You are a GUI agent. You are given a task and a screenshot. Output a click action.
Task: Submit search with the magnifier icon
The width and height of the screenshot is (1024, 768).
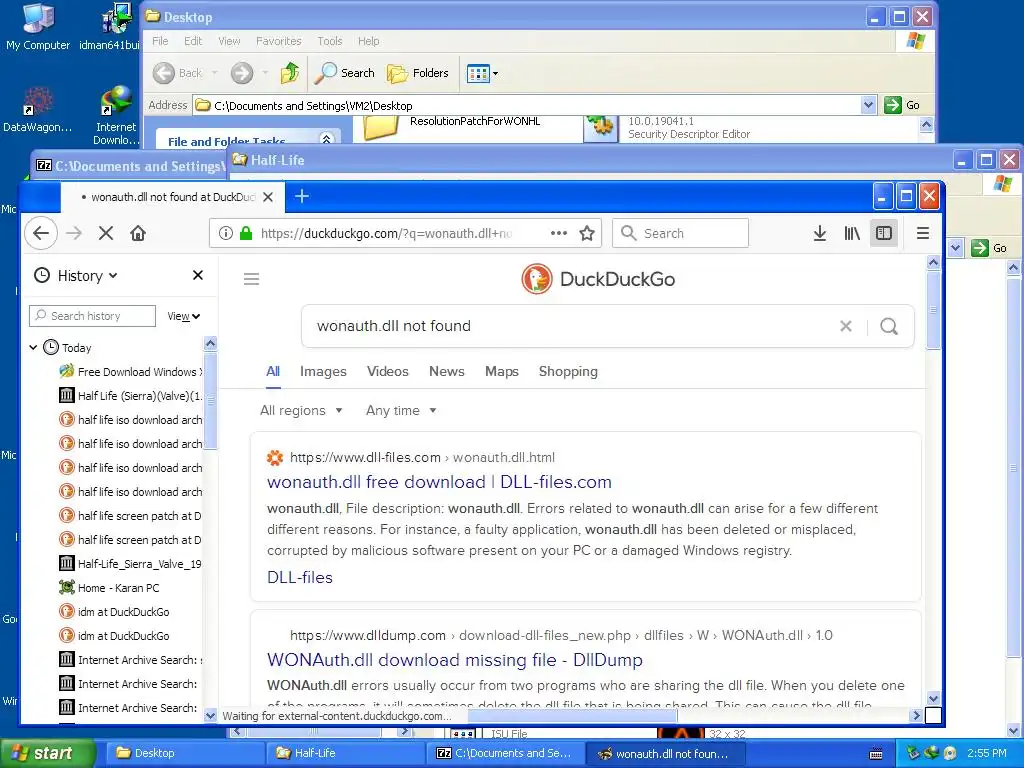tap(889, 326)
